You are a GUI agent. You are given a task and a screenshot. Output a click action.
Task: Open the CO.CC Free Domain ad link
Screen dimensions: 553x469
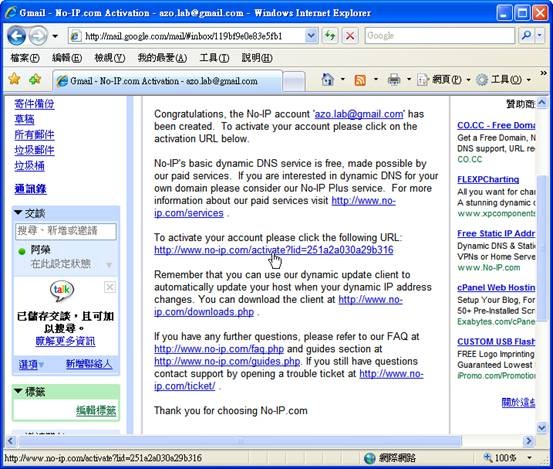[x=496, y=125]
